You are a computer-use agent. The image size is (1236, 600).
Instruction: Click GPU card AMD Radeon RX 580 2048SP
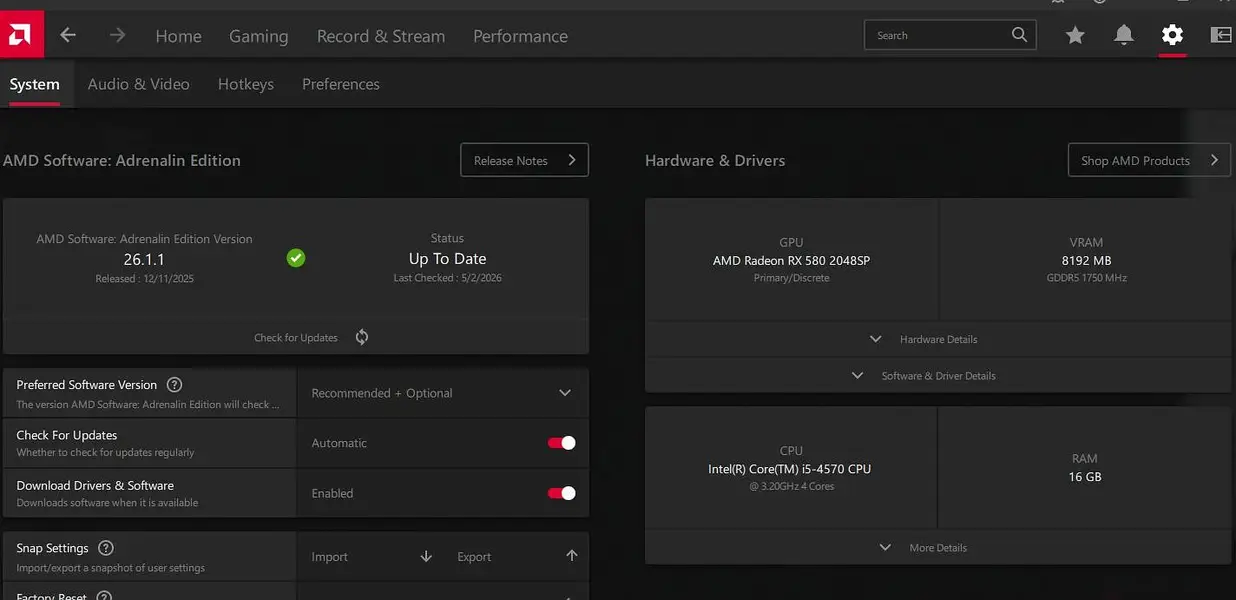click(x=791, y=260)
